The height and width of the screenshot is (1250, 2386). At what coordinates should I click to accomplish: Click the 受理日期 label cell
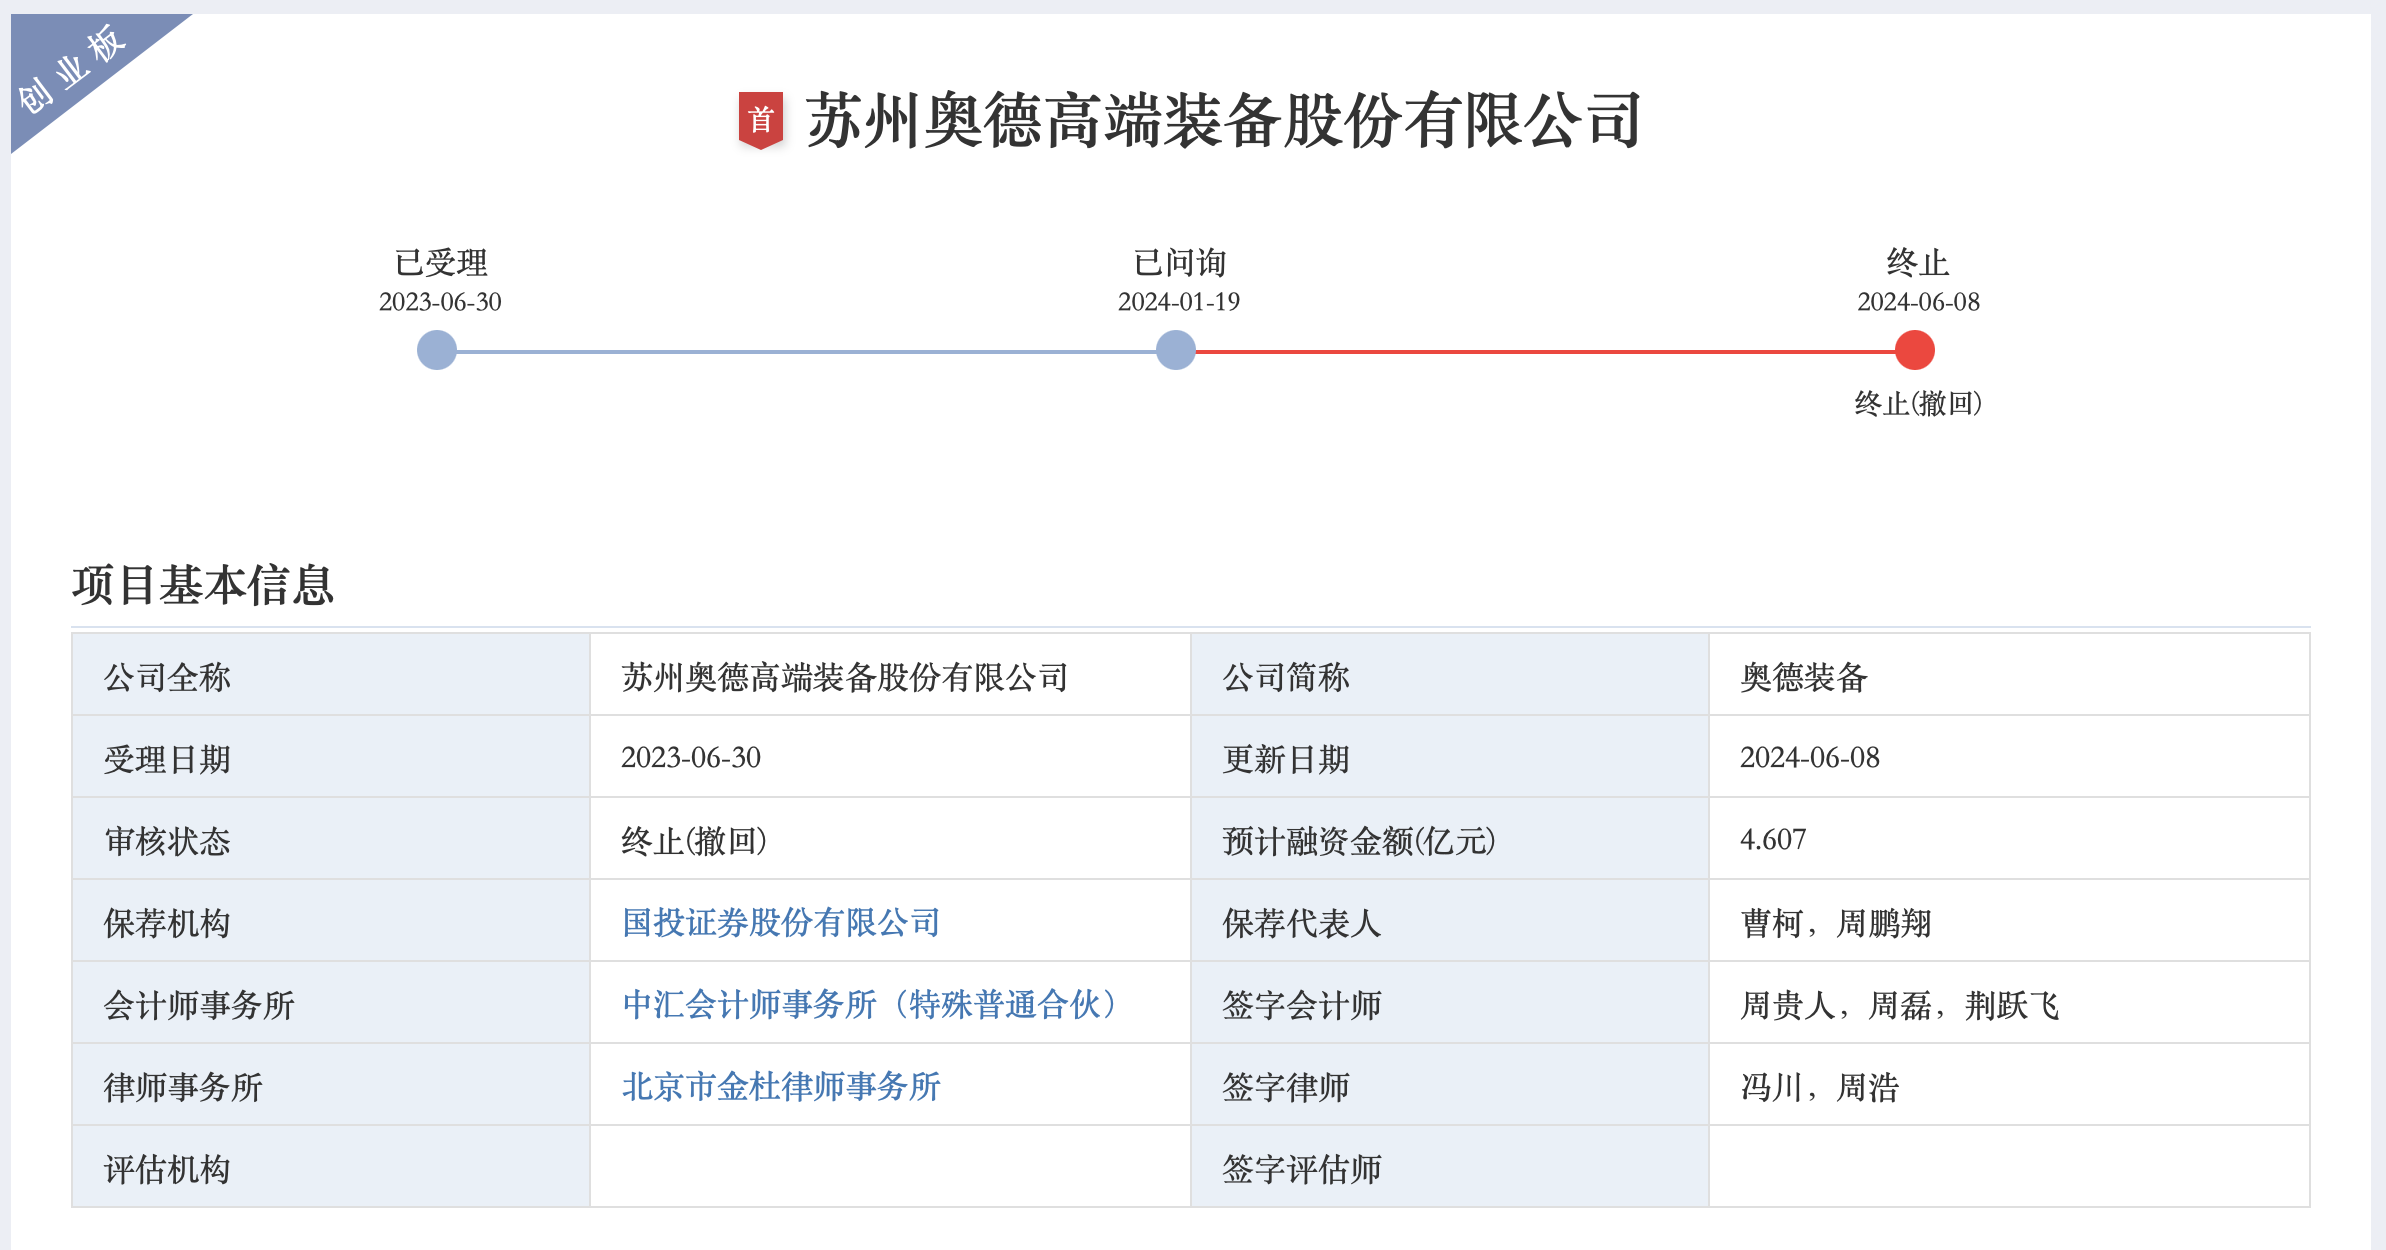[x=331, y=757]
